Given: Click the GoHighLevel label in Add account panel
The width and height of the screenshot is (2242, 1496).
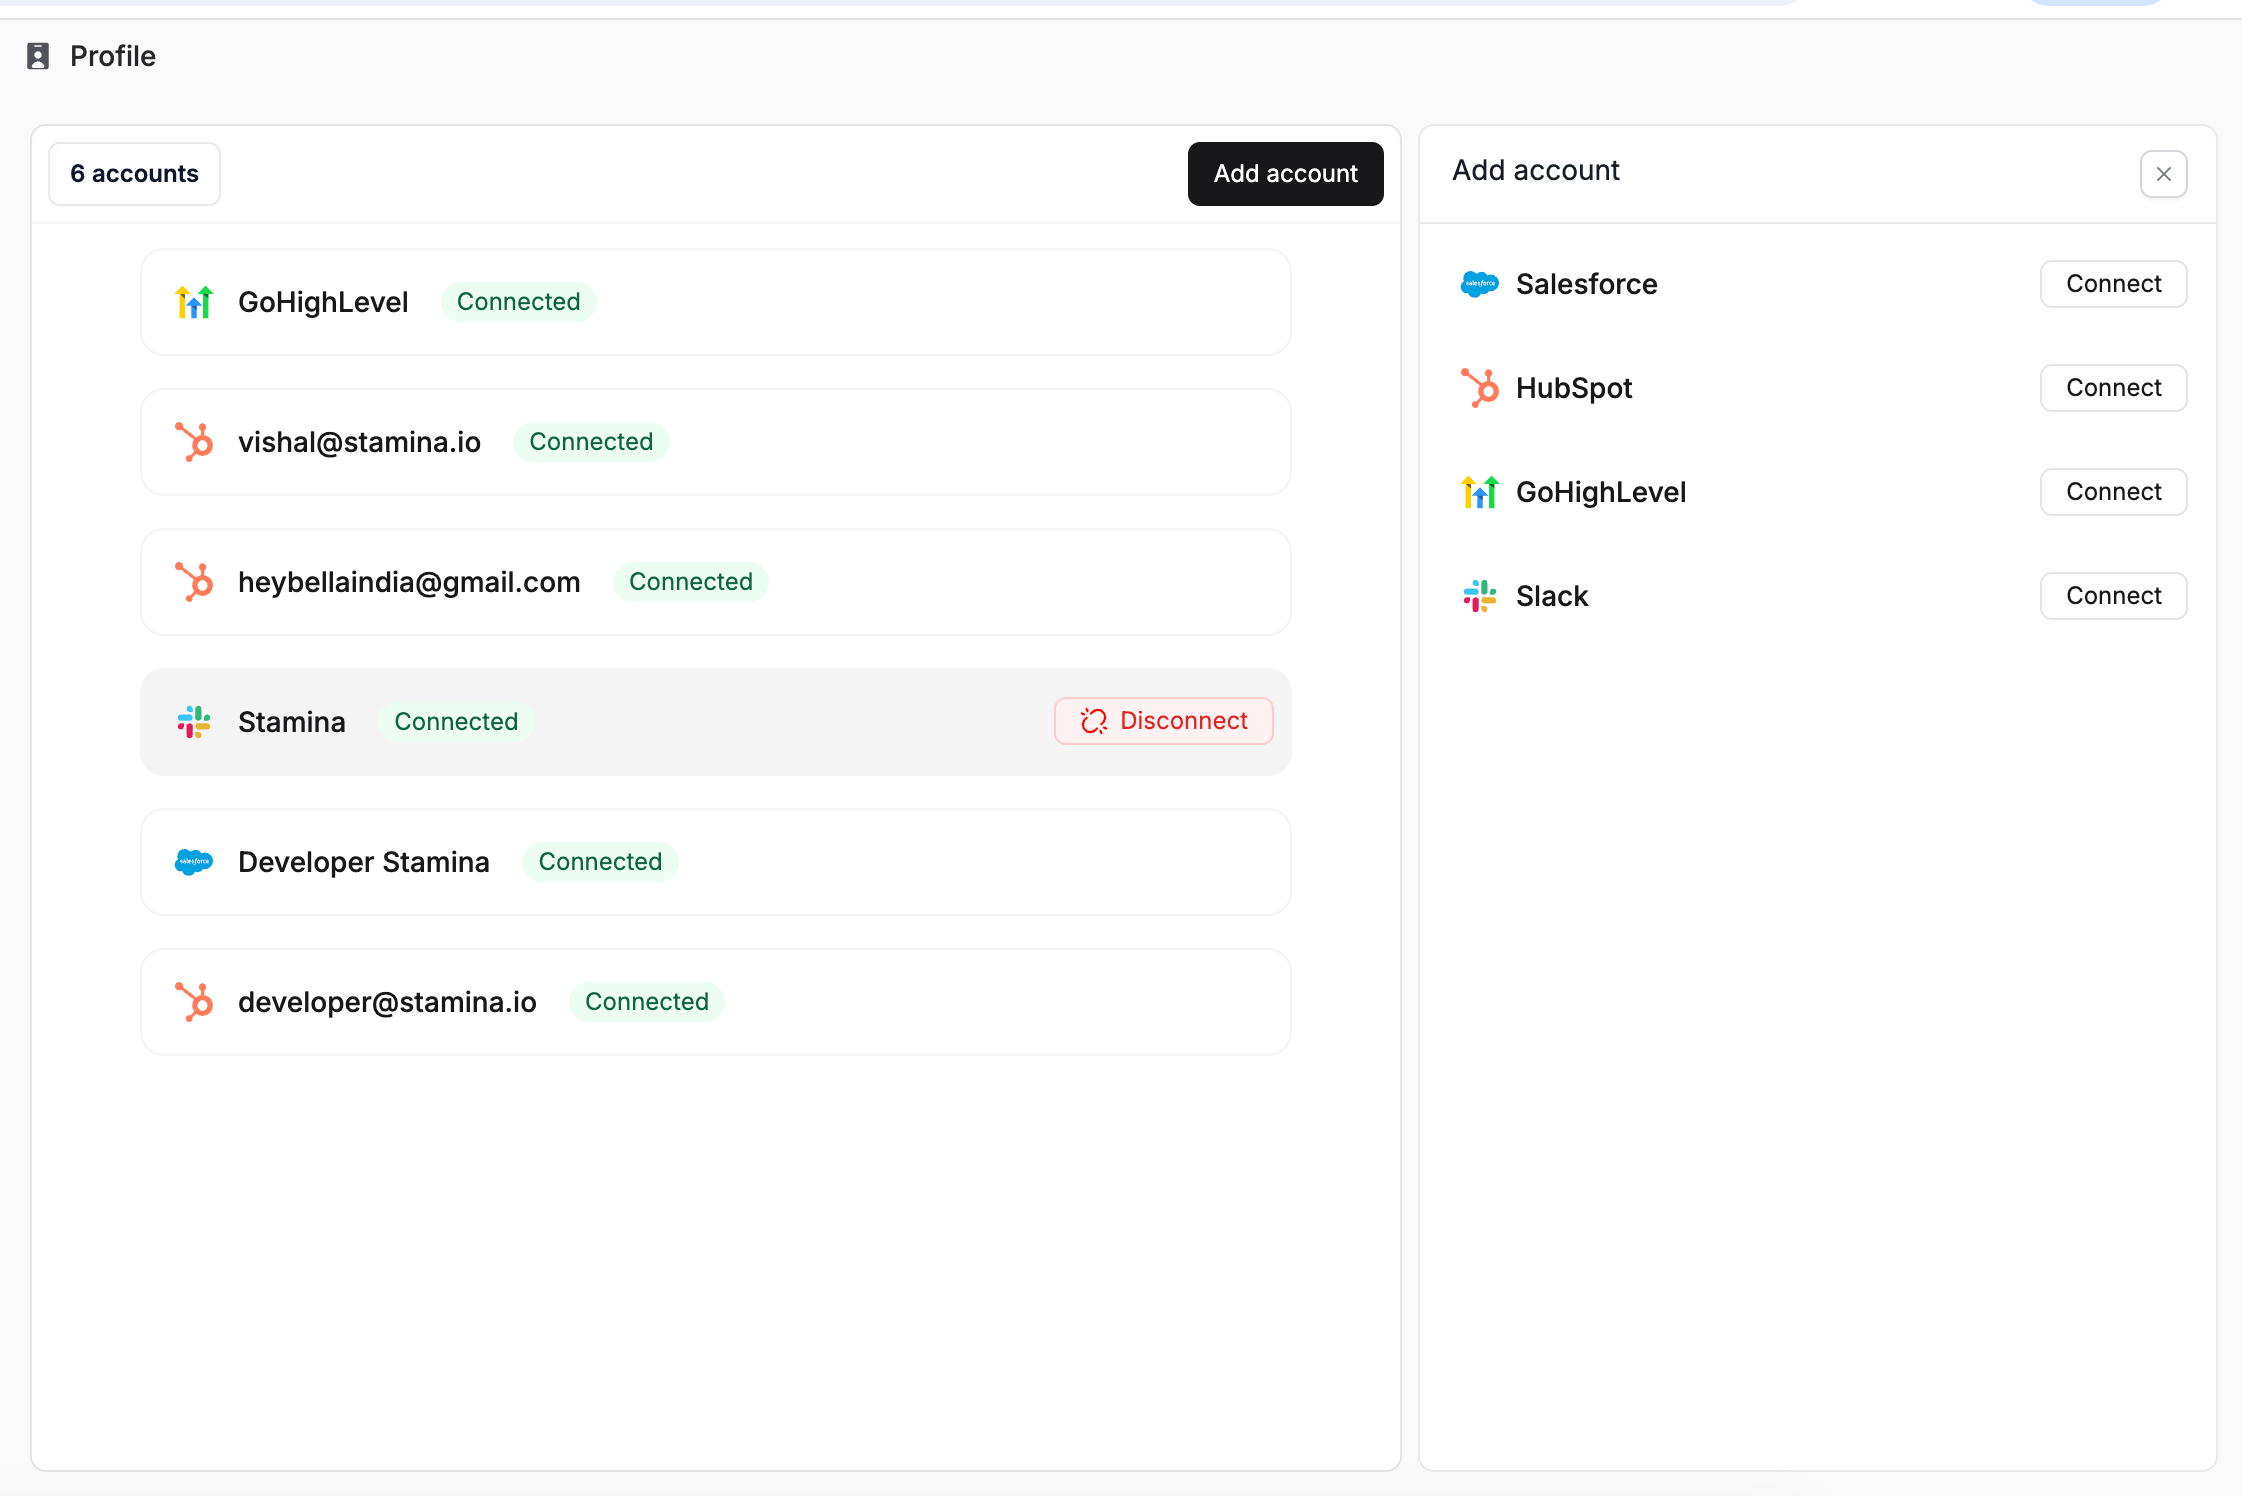Looking at the screenshot, I should coord(1601,492).
